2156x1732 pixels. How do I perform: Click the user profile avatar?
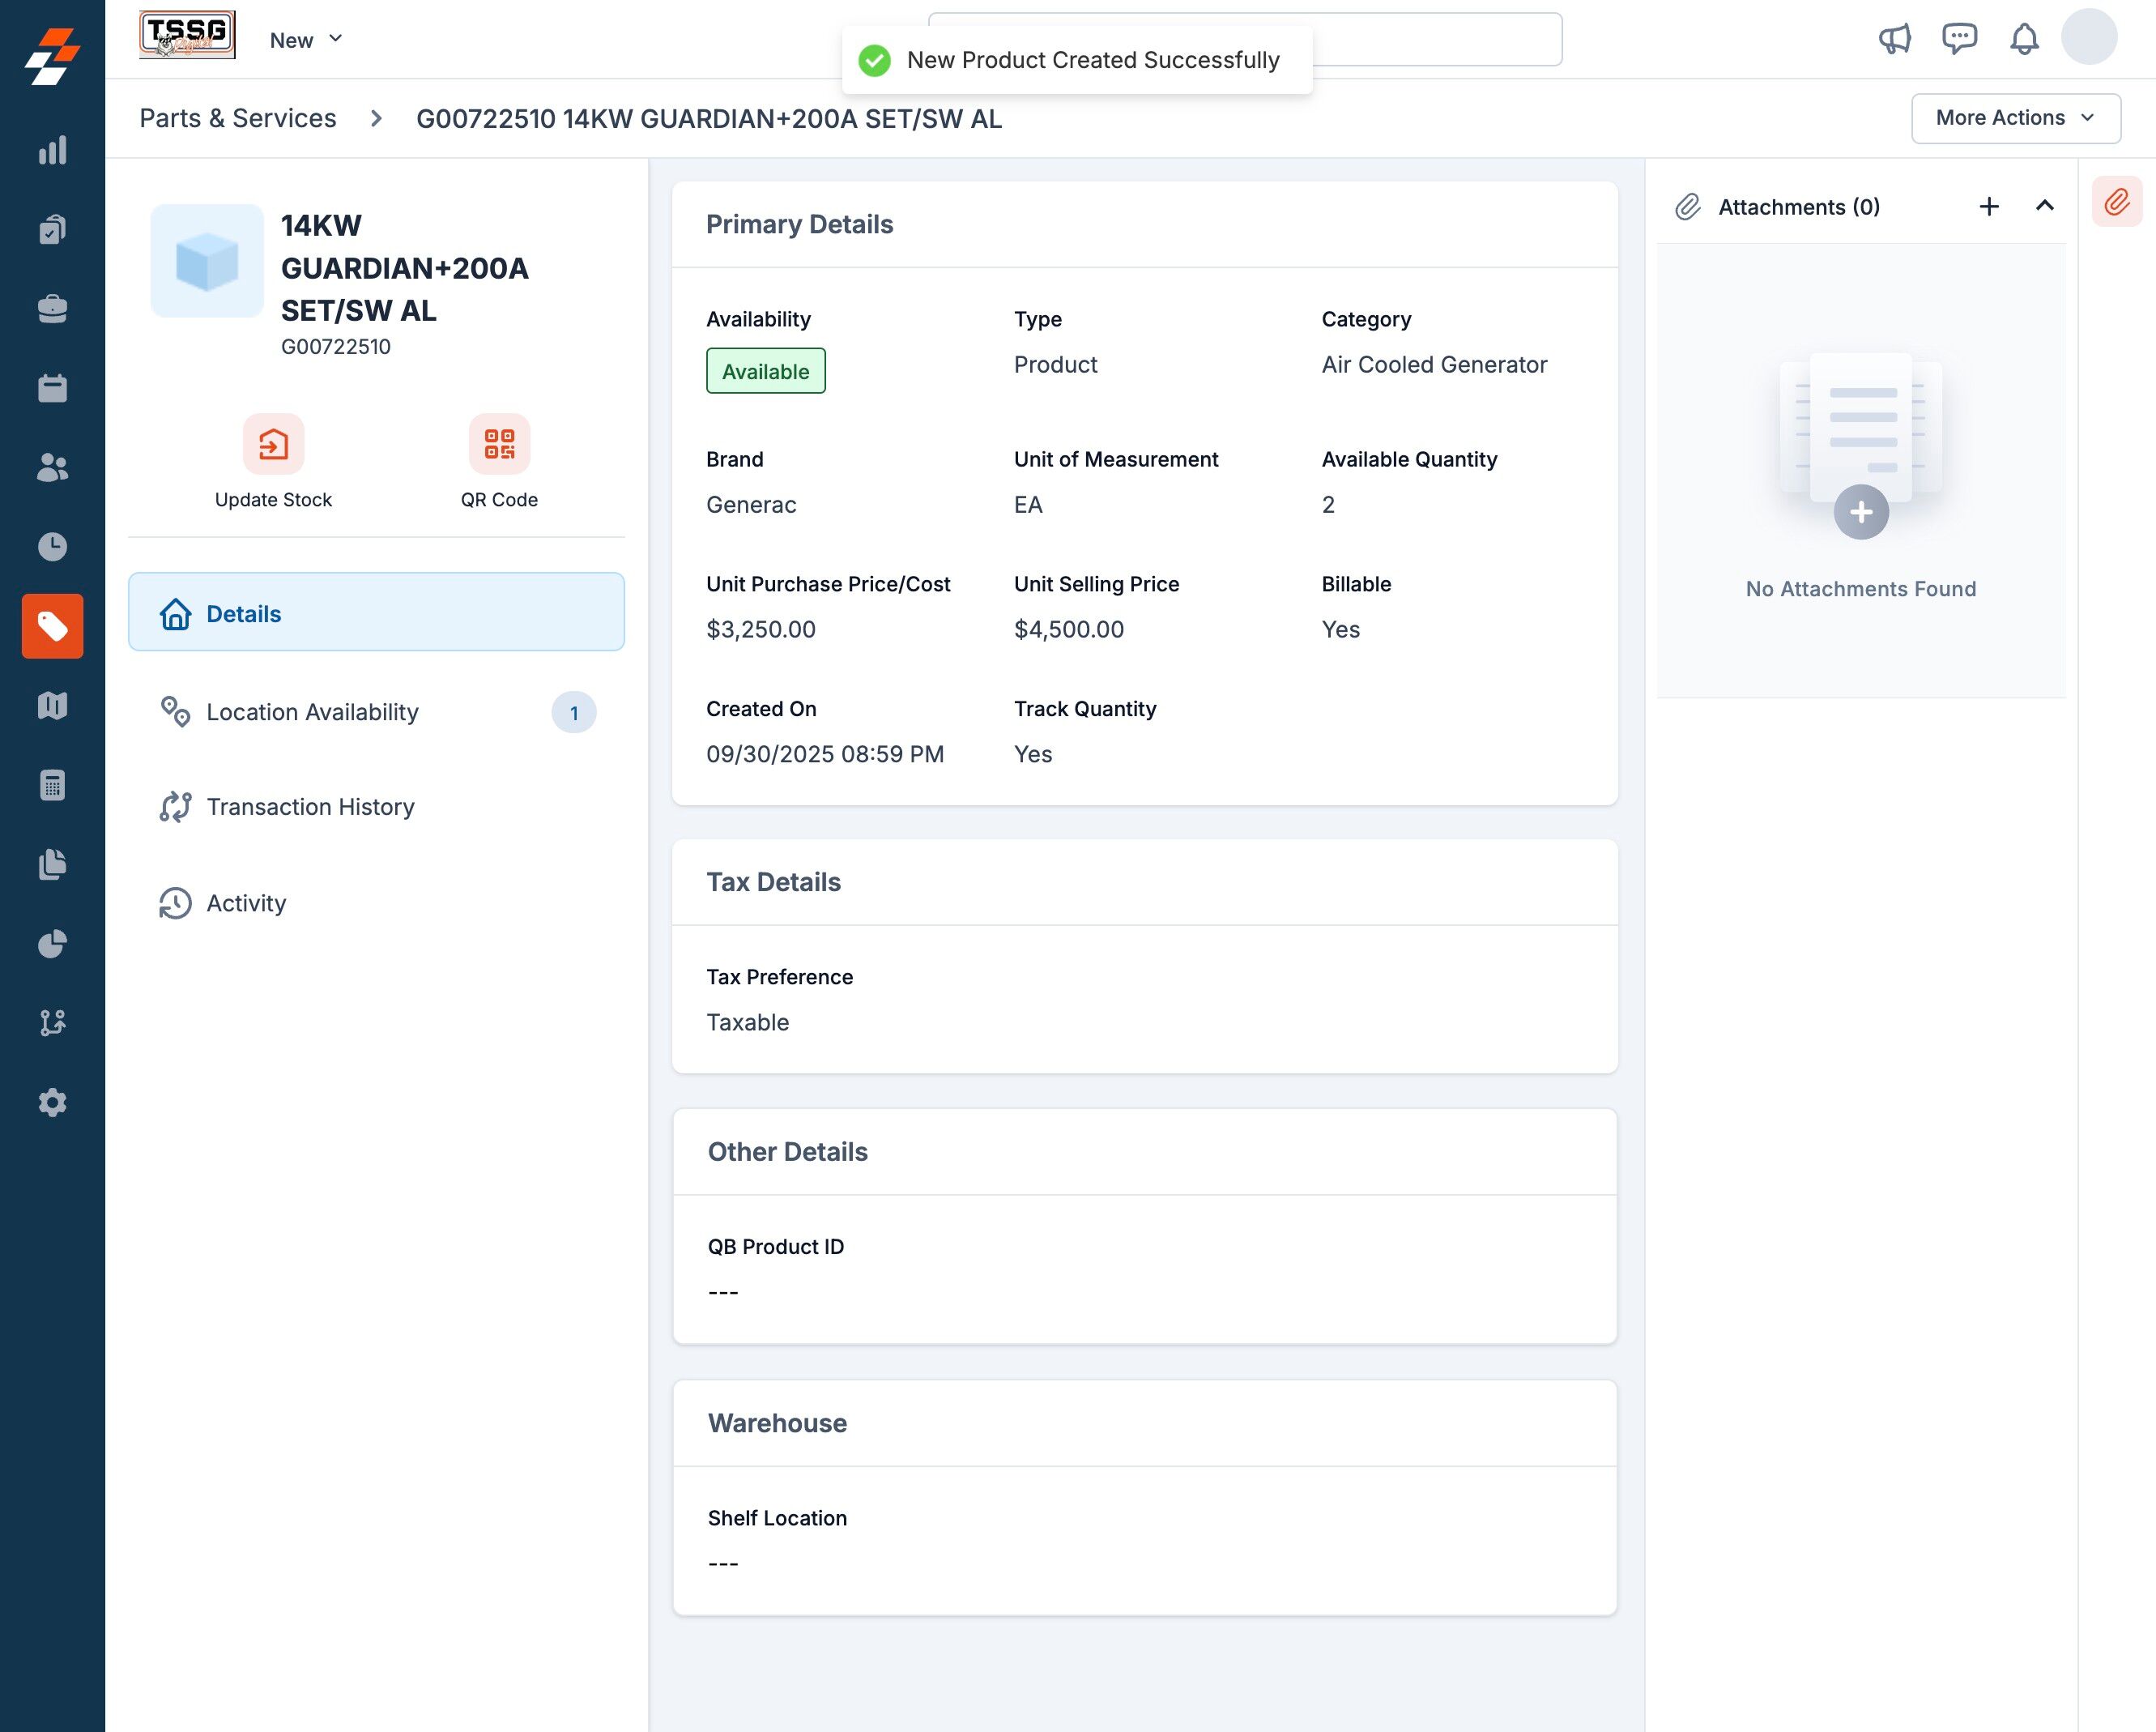pyautogui.click(x=2088, y=38)
